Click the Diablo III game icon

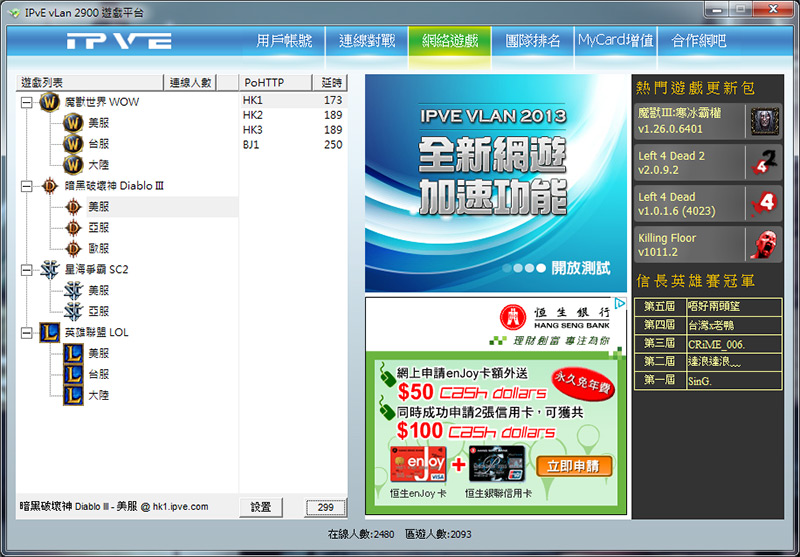49,186
